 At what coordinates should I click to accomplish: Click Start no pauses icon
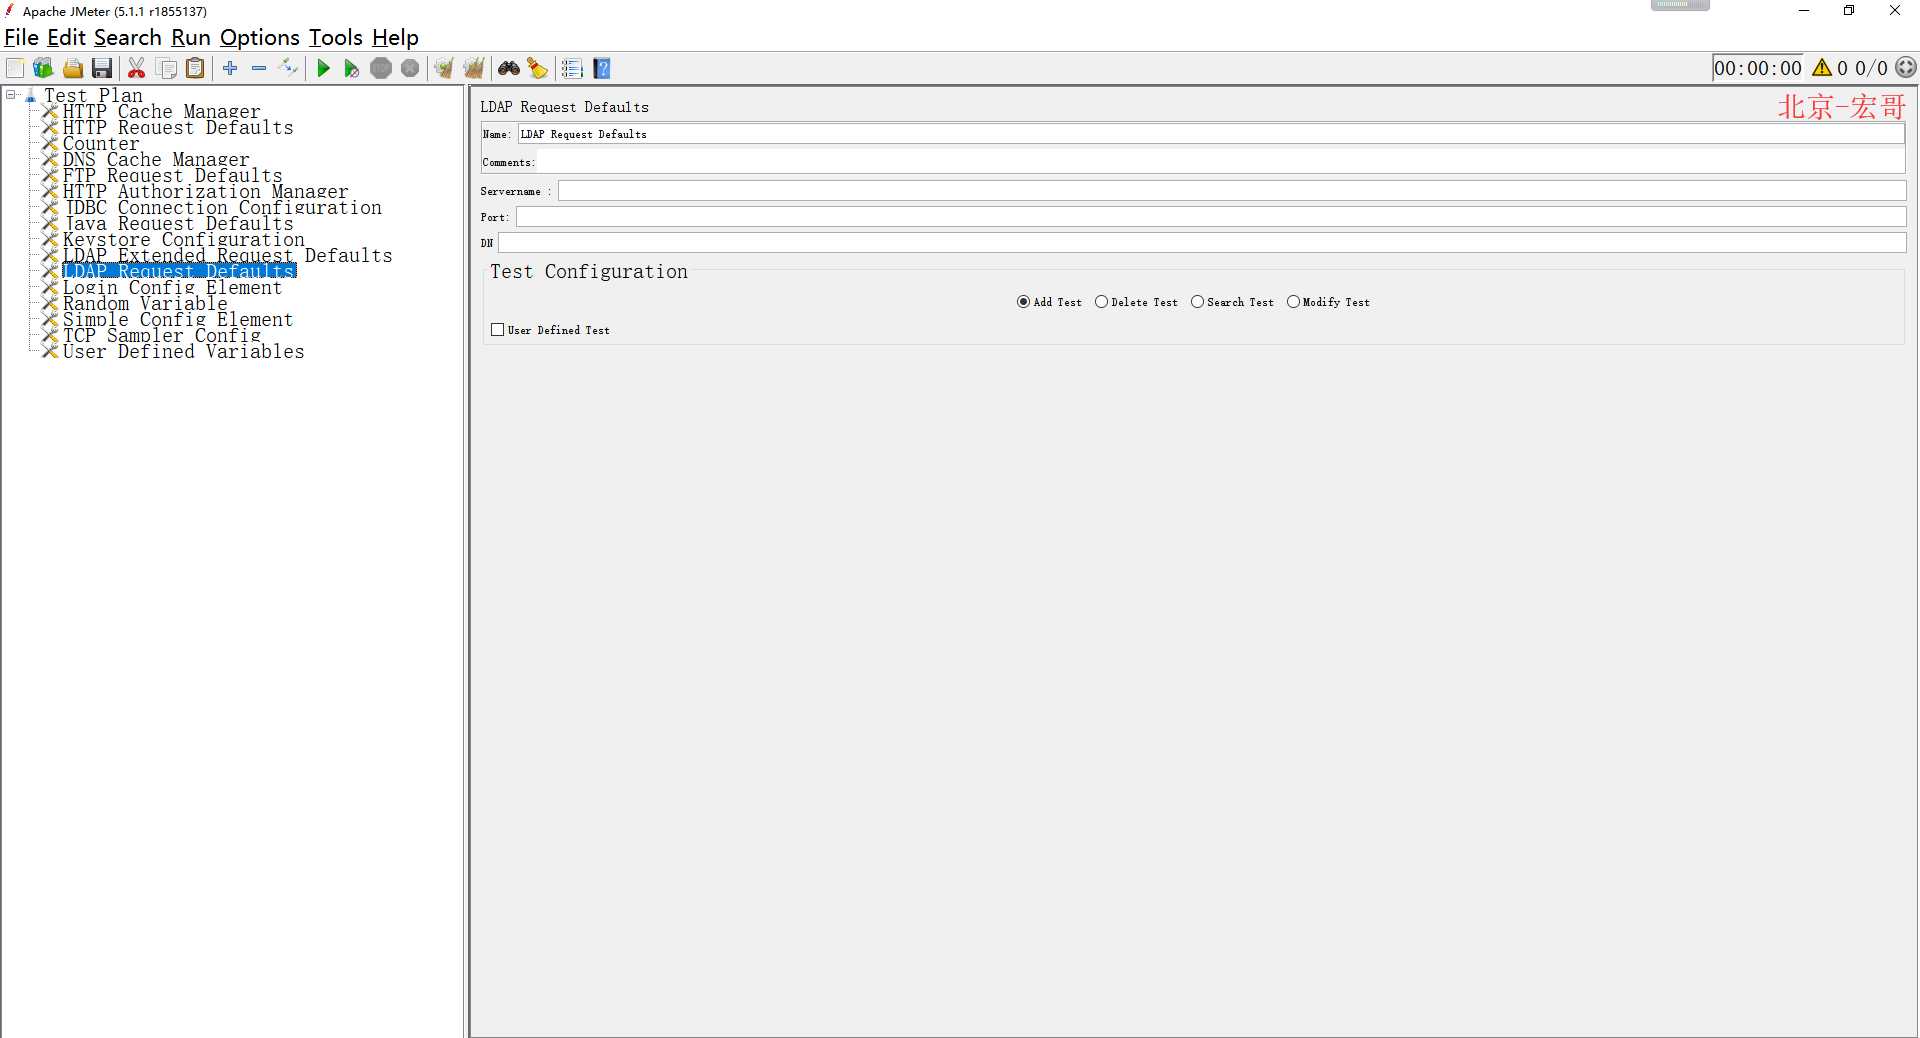click(351, 68)
